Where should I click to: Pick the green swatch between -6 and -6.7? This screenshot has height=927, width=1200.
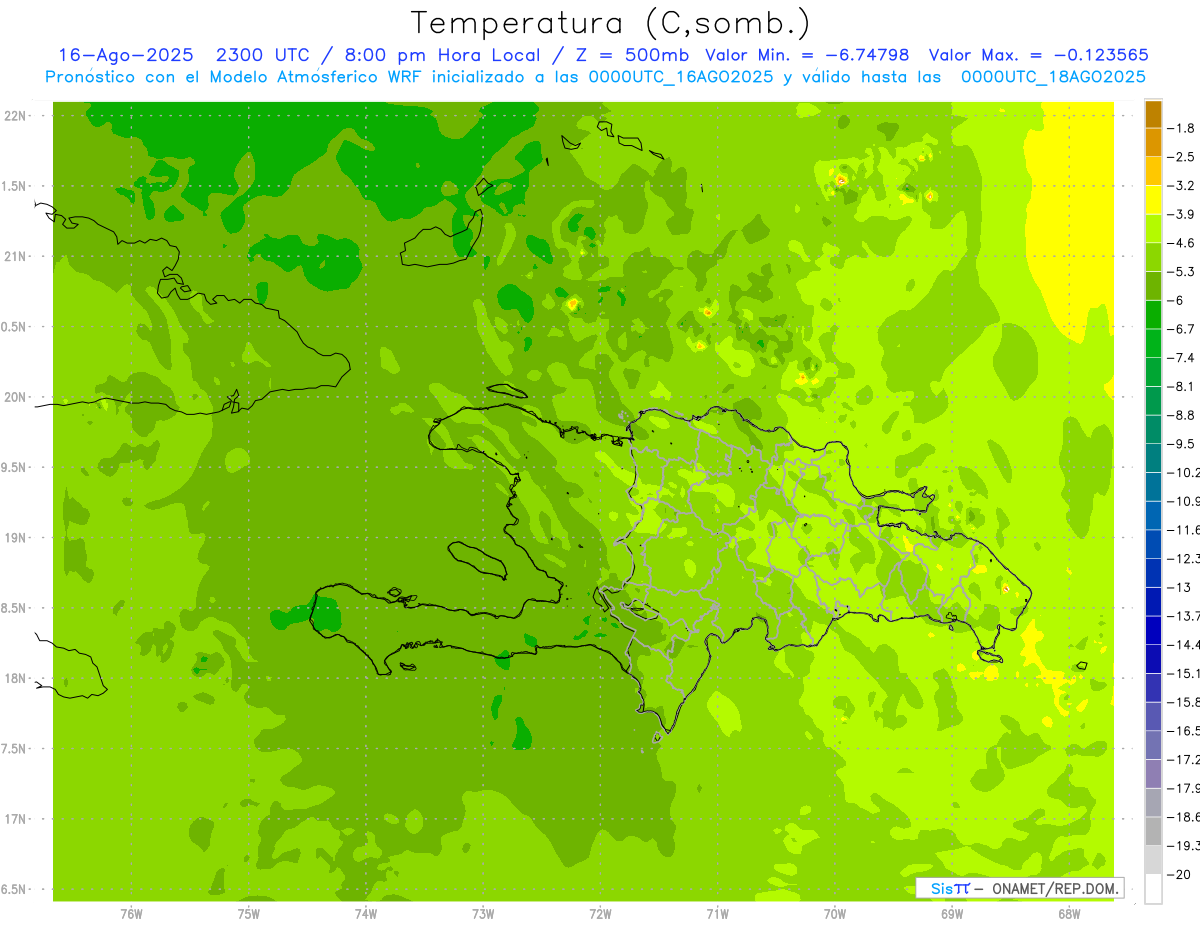[x=1153, y=315]
